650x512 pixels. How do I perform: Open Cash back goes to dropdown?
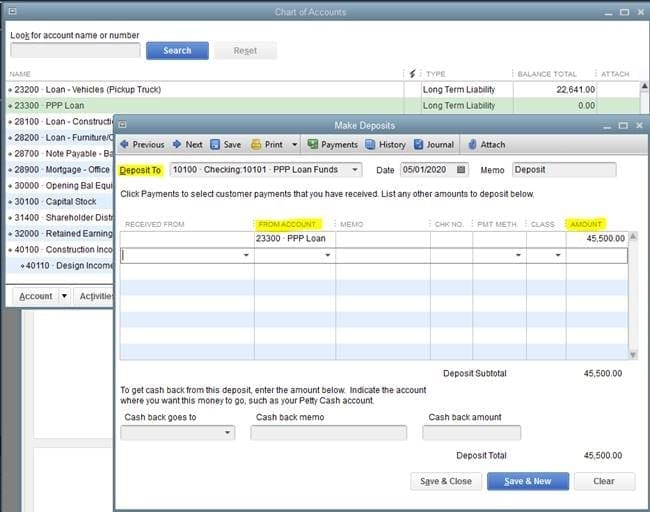pyautogui.click(x=227, y=432)
